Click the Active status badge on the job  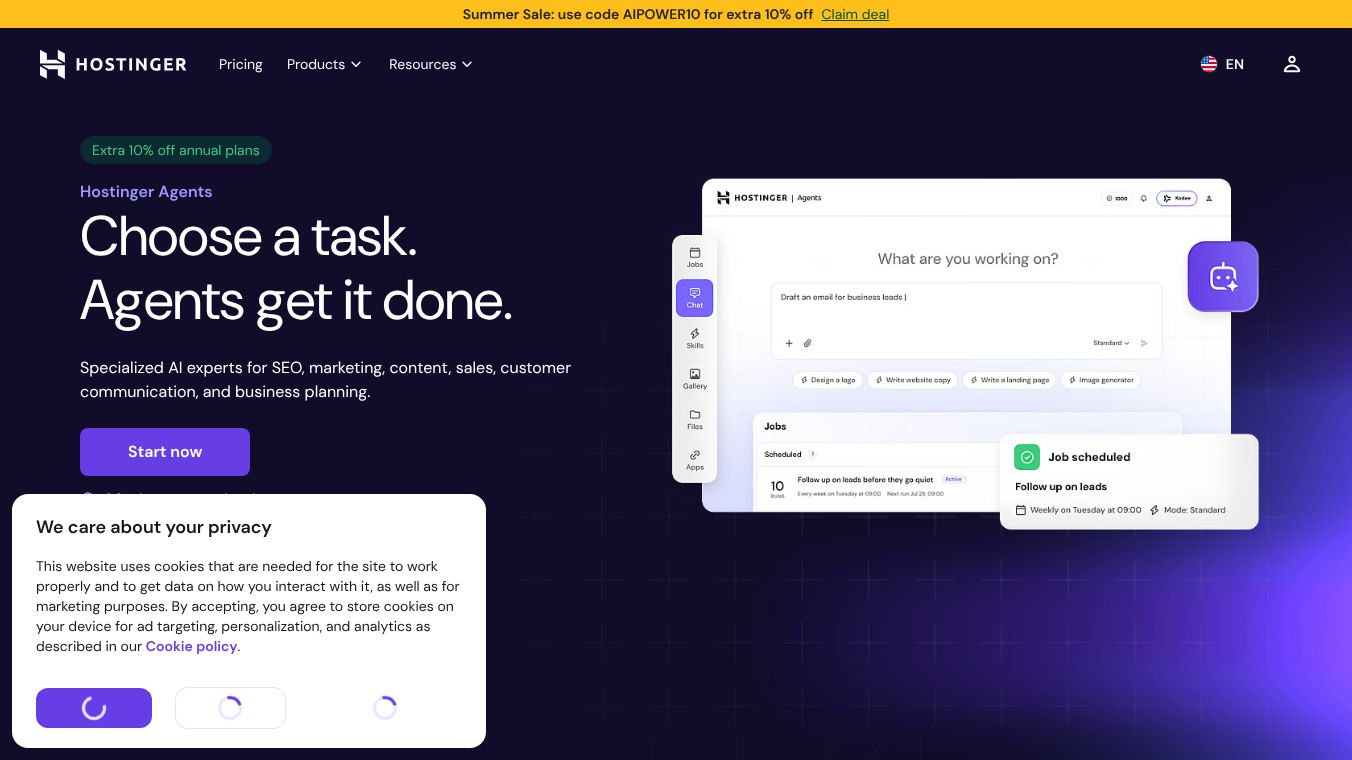[954, 479]
